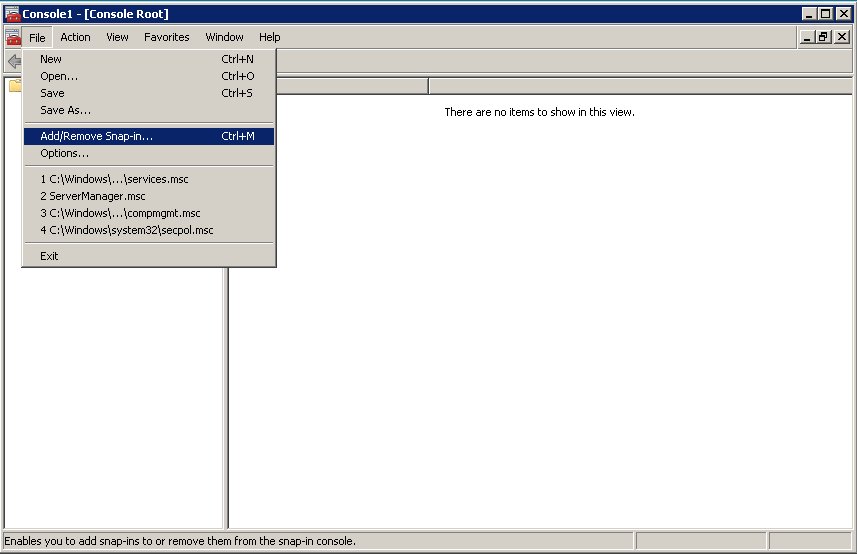
Task: Maximize the Console1 main window
Action: (825, 14)
